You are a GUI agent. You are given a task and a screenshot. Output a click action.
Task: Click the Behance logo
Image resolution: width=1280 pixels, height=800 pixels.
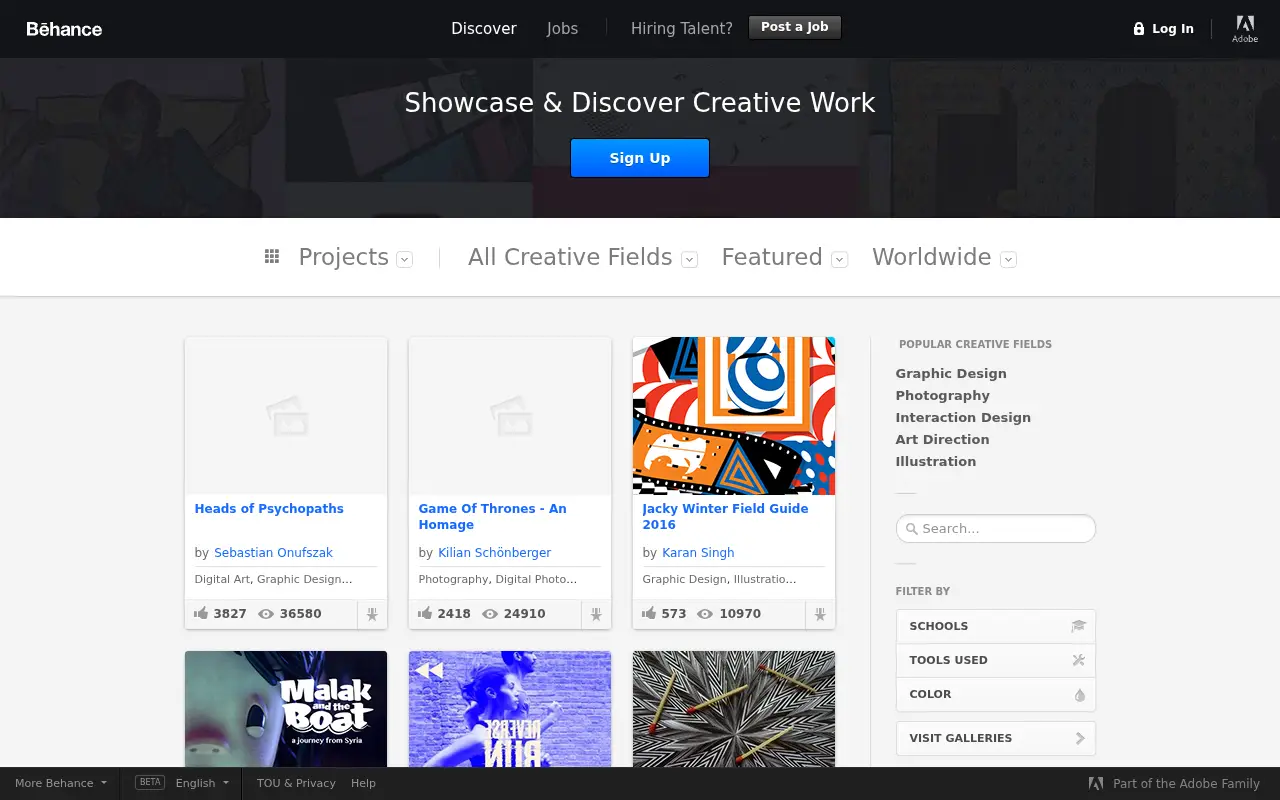(x=64, y=29)
